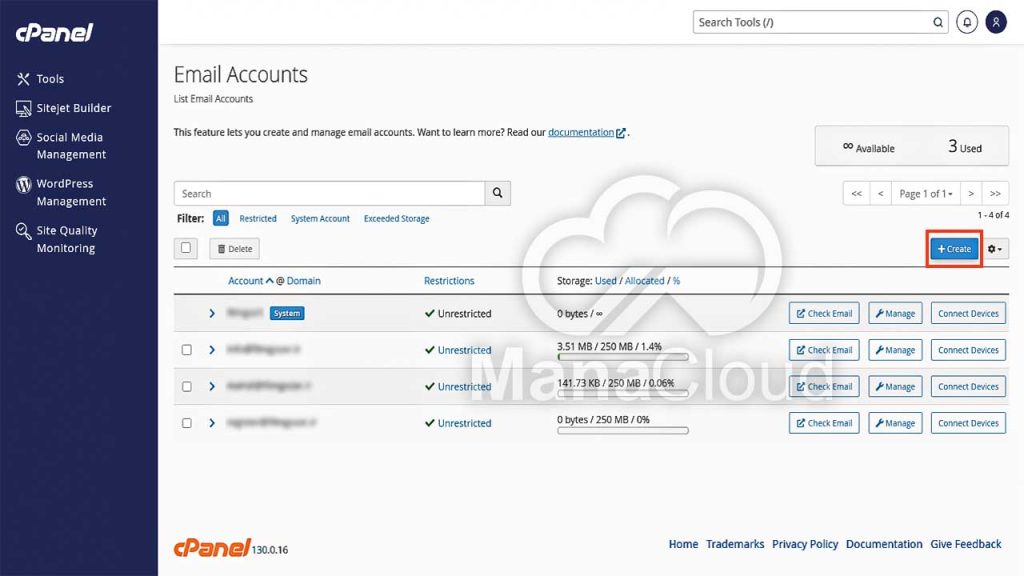Open Site Quality Monitoring in sidebar
This screenshot has width=1024, height=576.
click(67, 239)
